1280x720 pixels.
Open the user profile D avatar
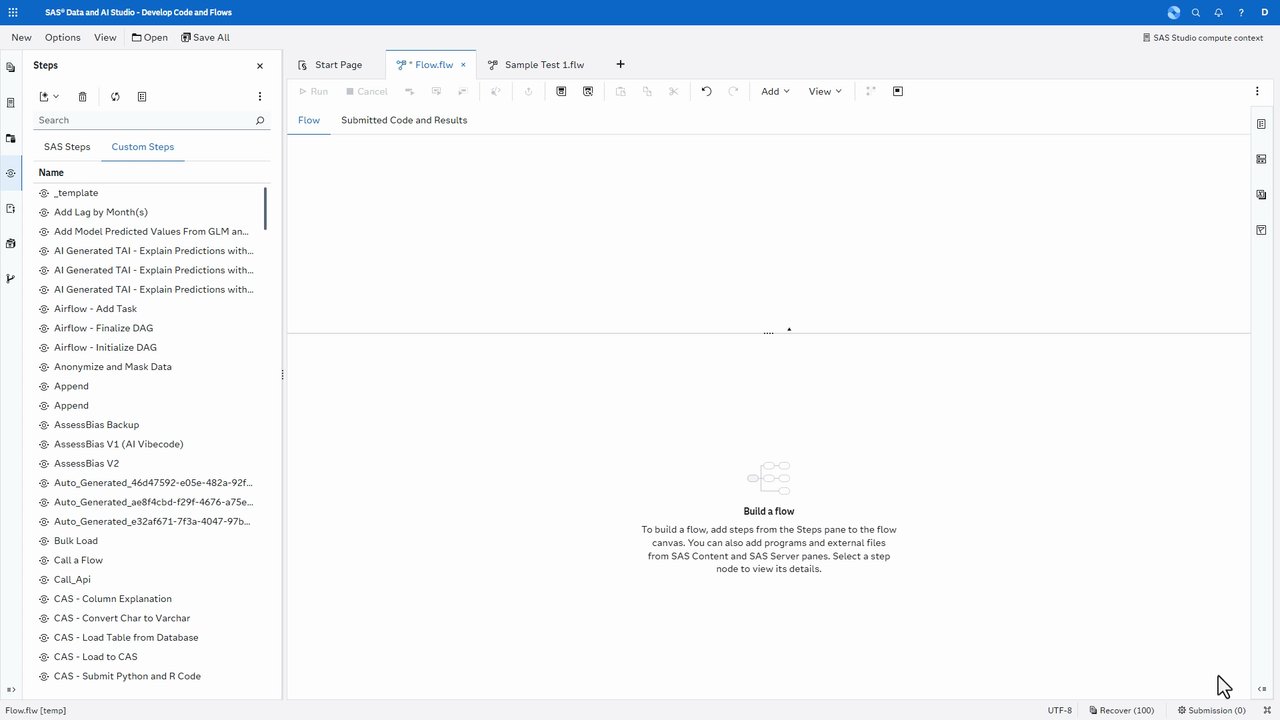pyautogui.click(x=1265, y=13)
